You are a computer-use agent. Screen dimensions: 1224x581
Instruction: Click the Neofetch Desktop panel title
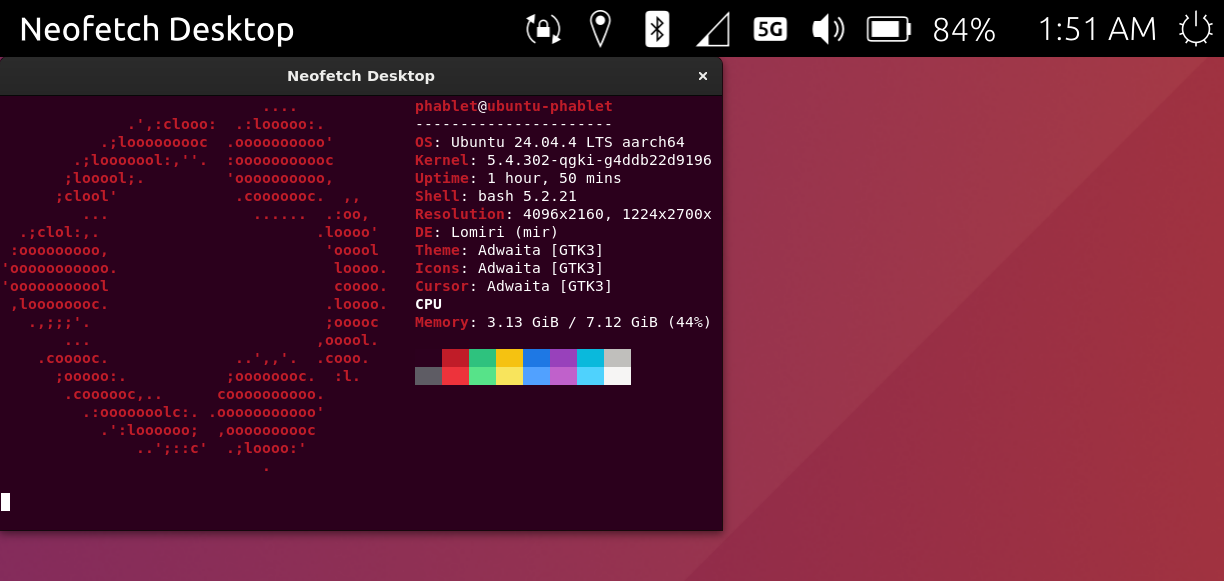click(156, 30)
